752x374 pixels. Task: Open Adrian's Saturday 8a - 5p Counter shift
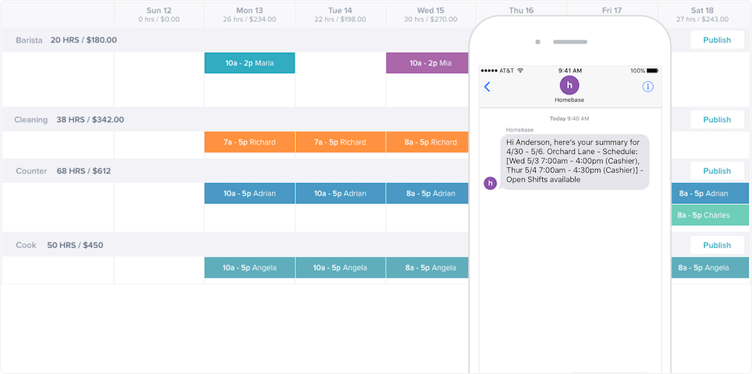point(710,193)
